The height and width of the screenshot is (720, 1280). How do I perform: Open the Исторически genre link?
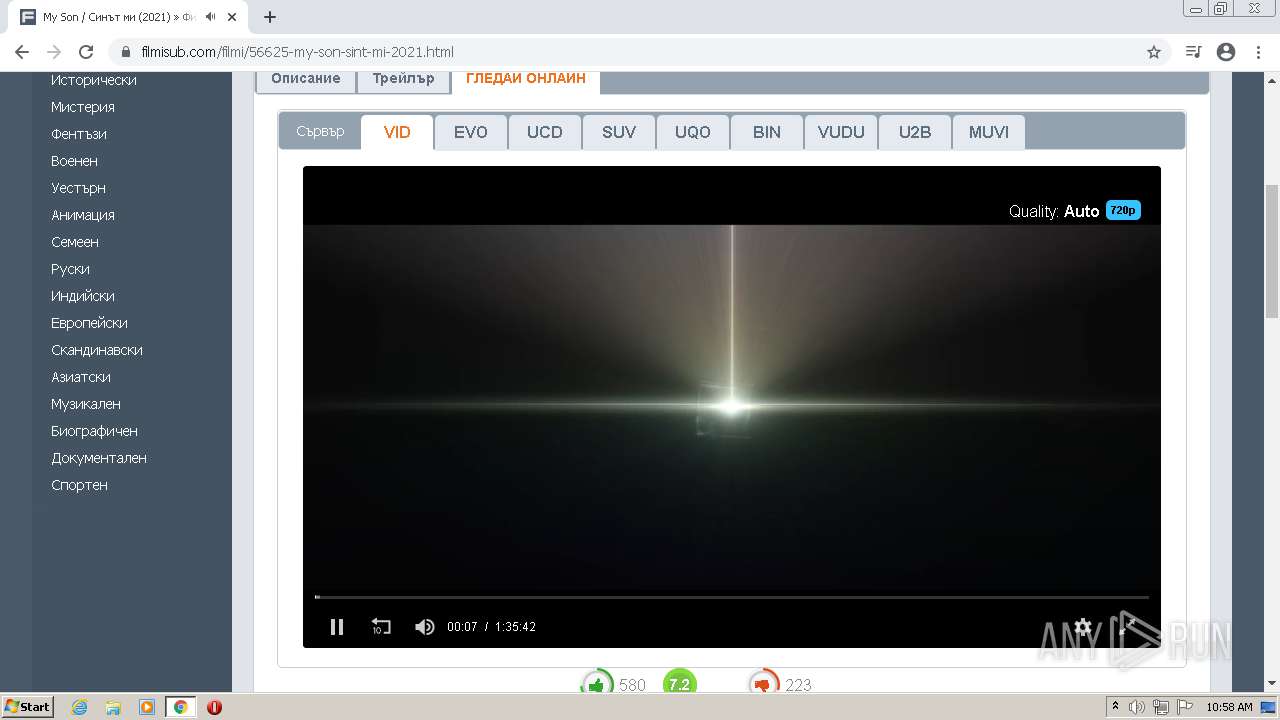click(x=94, y=80)
